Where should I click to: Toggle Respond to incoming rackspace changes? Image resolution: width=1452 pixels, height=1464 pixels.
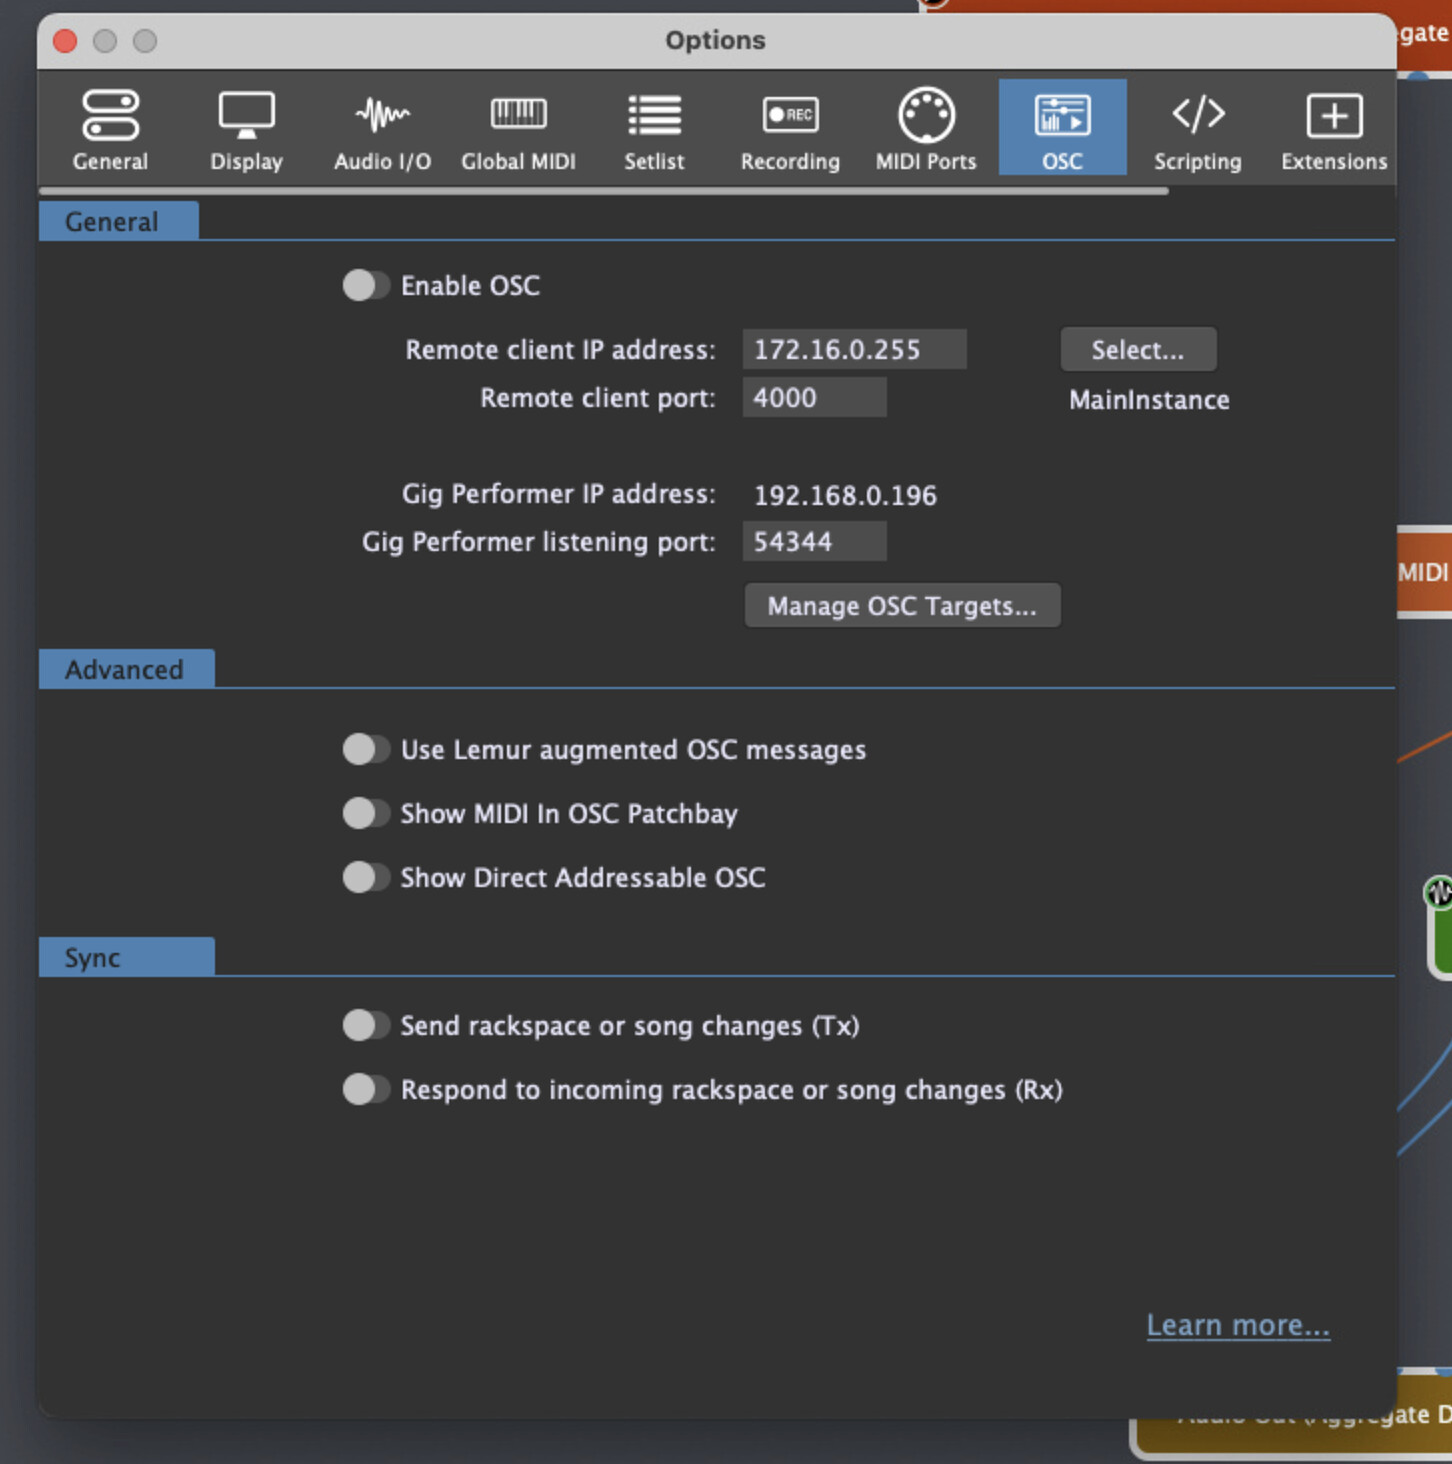coord(365,1090)
